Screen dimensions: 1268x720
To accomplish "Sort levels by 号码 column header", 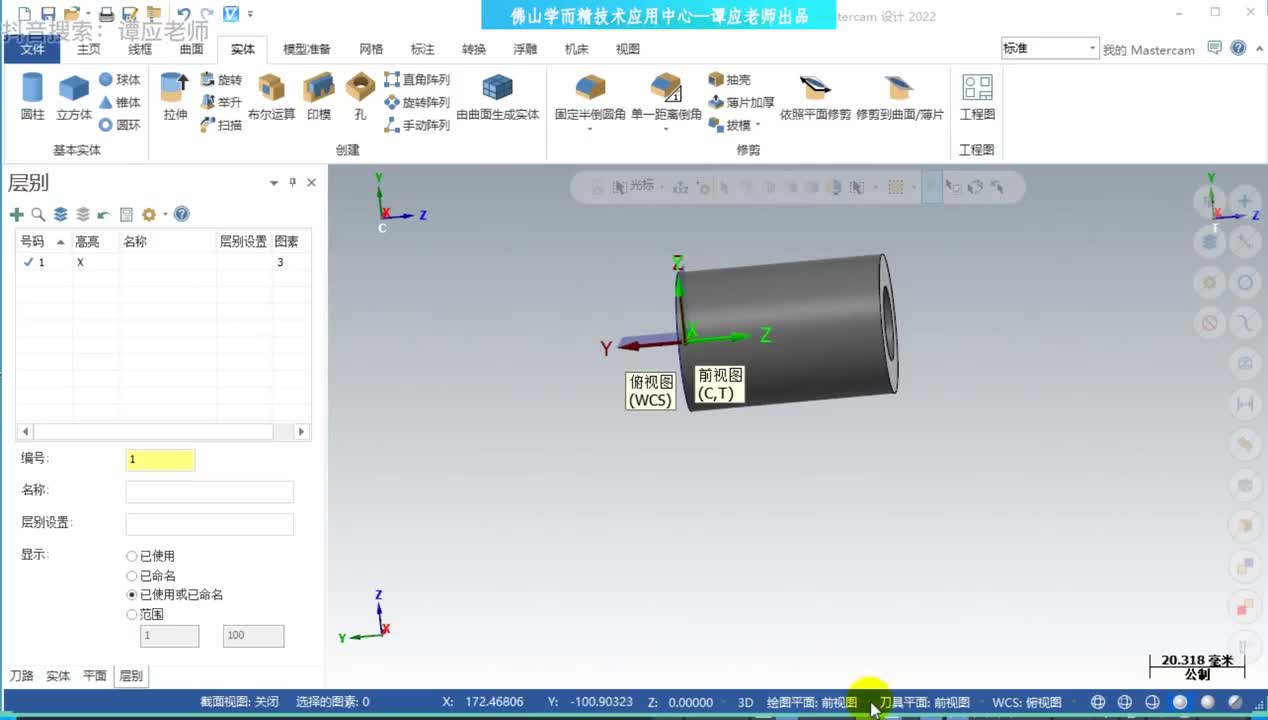I will pyautogui.click(x=43, y=241).
